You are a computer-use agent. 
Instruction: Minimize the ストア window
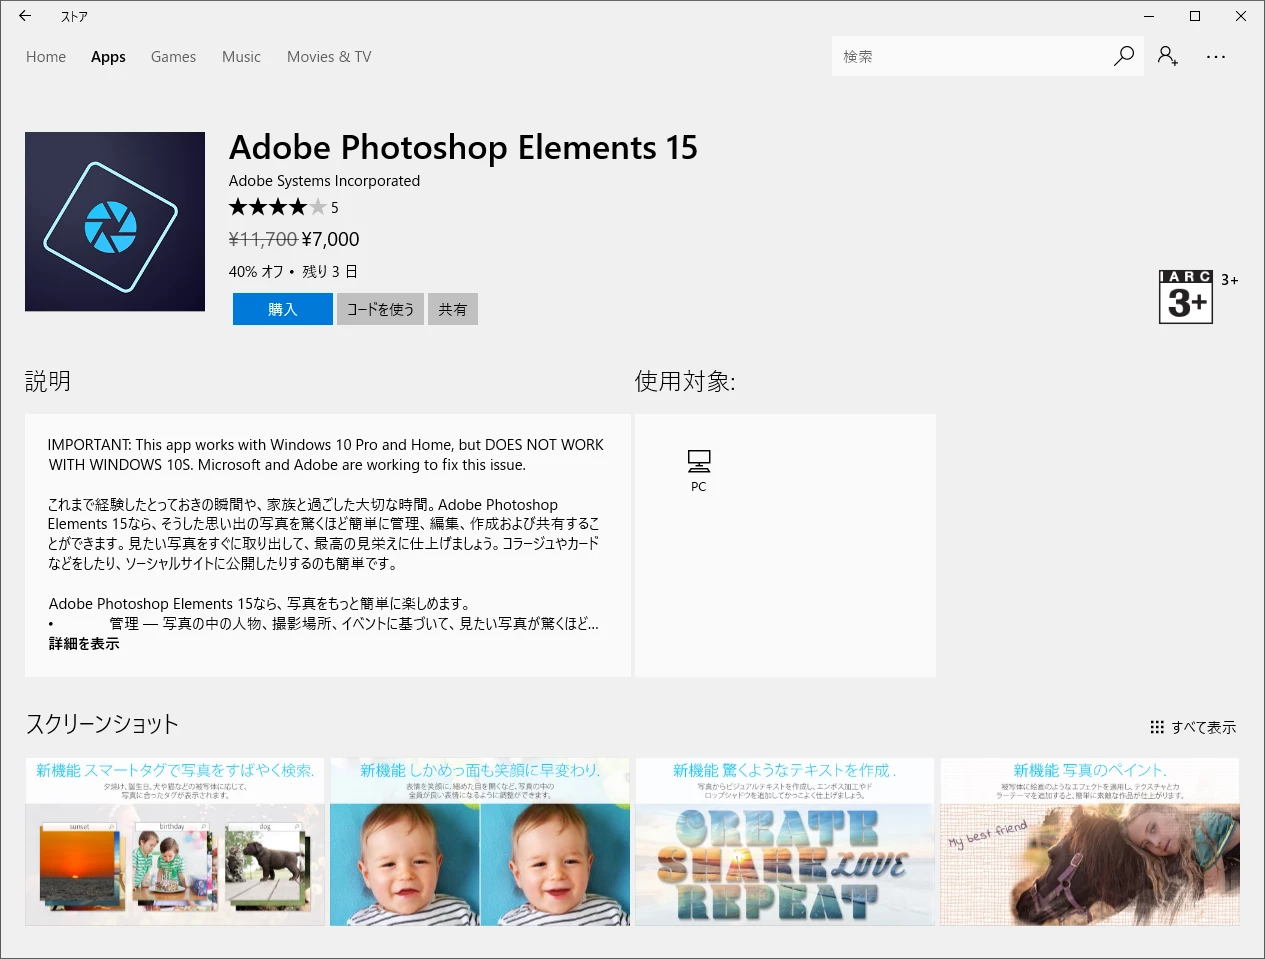1149,16
